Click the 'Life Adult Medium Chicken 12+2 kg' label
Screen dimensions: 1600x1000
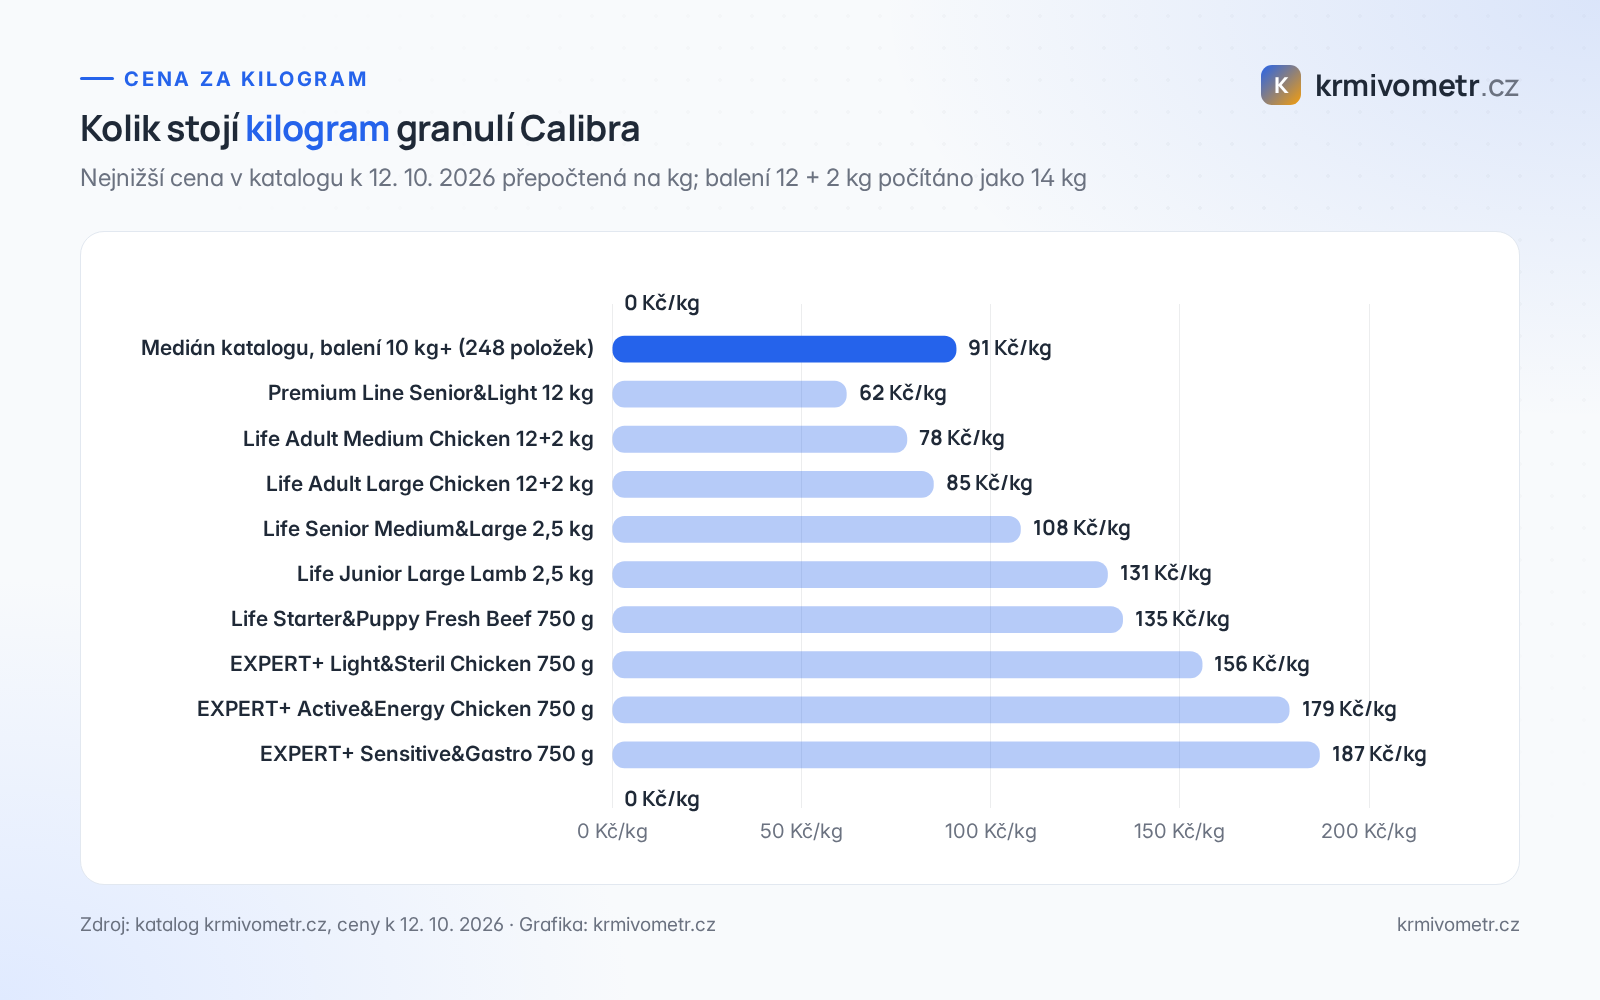click(418, 439)
